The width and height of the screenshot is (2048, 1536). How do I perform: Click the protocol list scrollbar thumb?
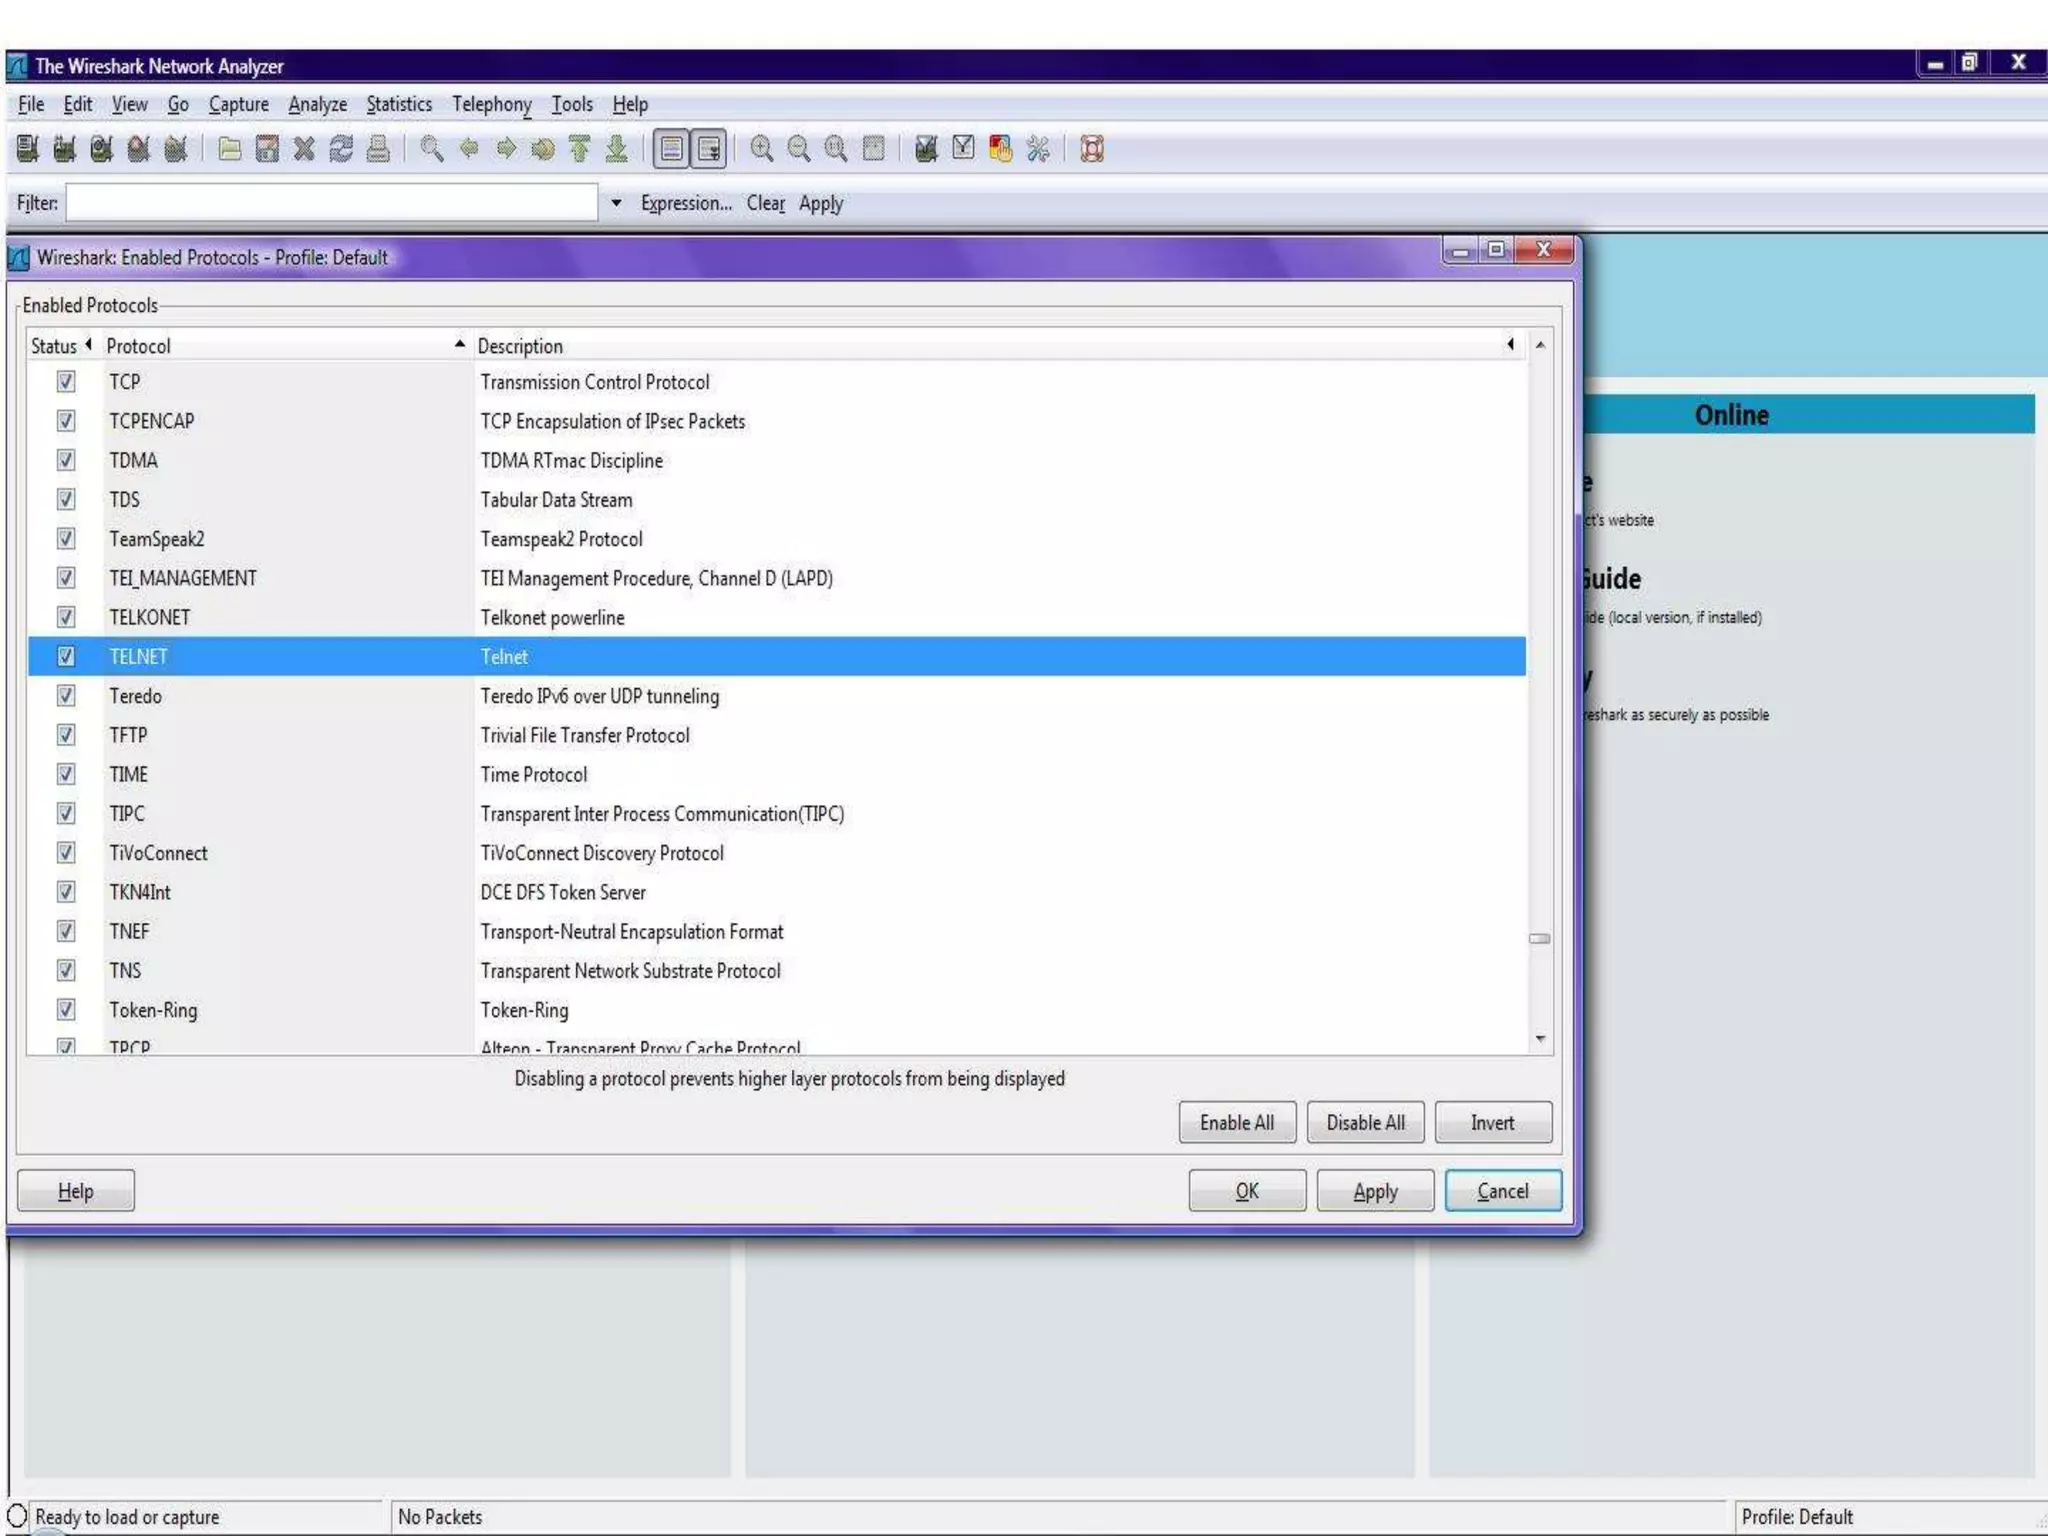point(1540,939)
